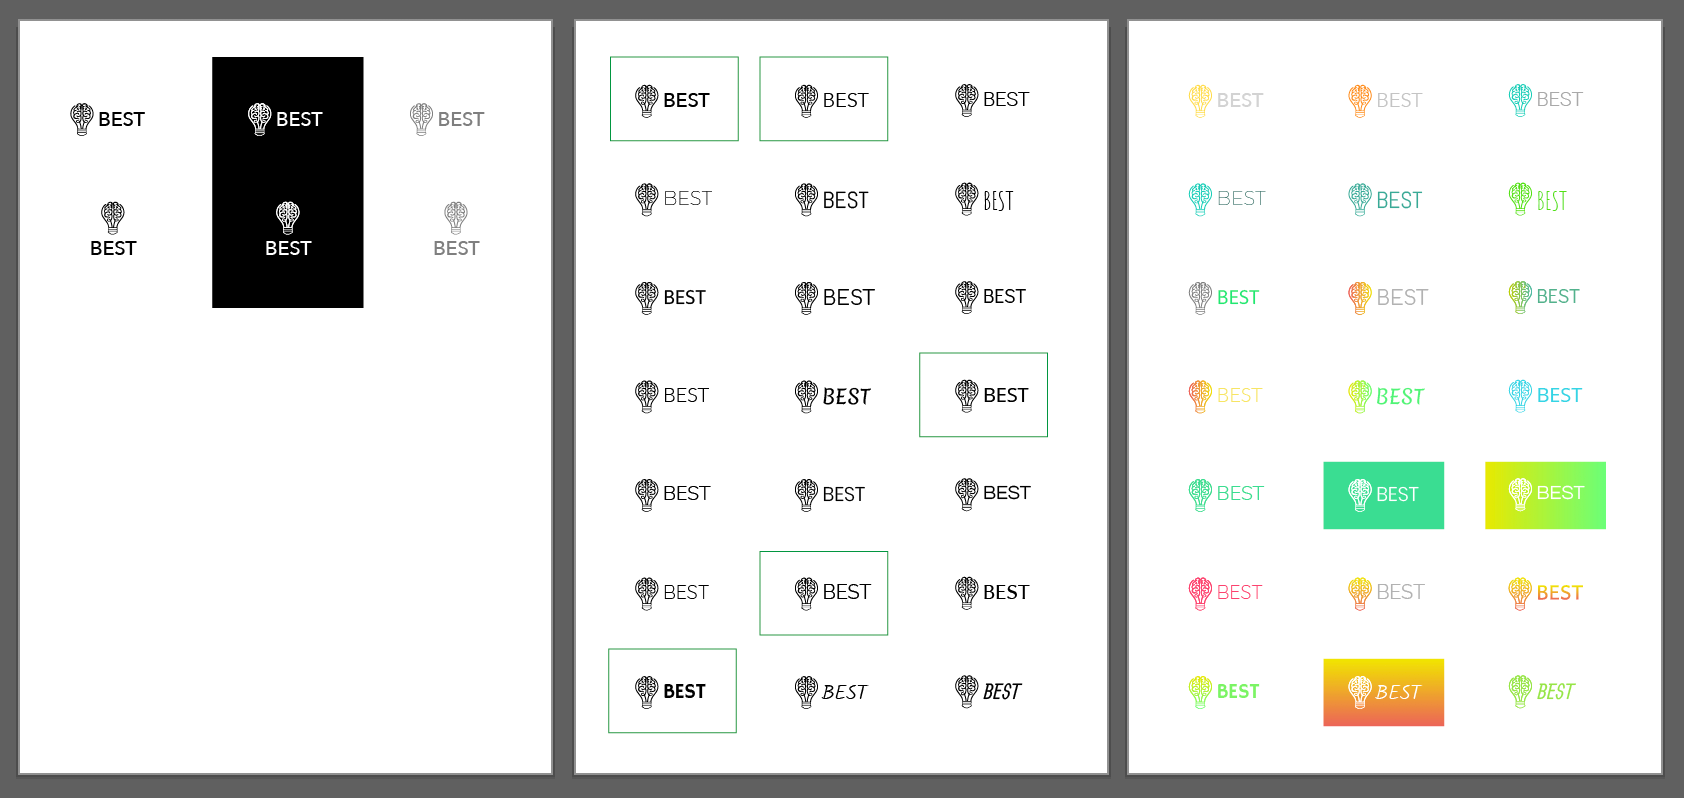1684x798 pixels.
Task: Click the gray bulb icon stacked above gray BEST
Action: click(x=456, y=216)
